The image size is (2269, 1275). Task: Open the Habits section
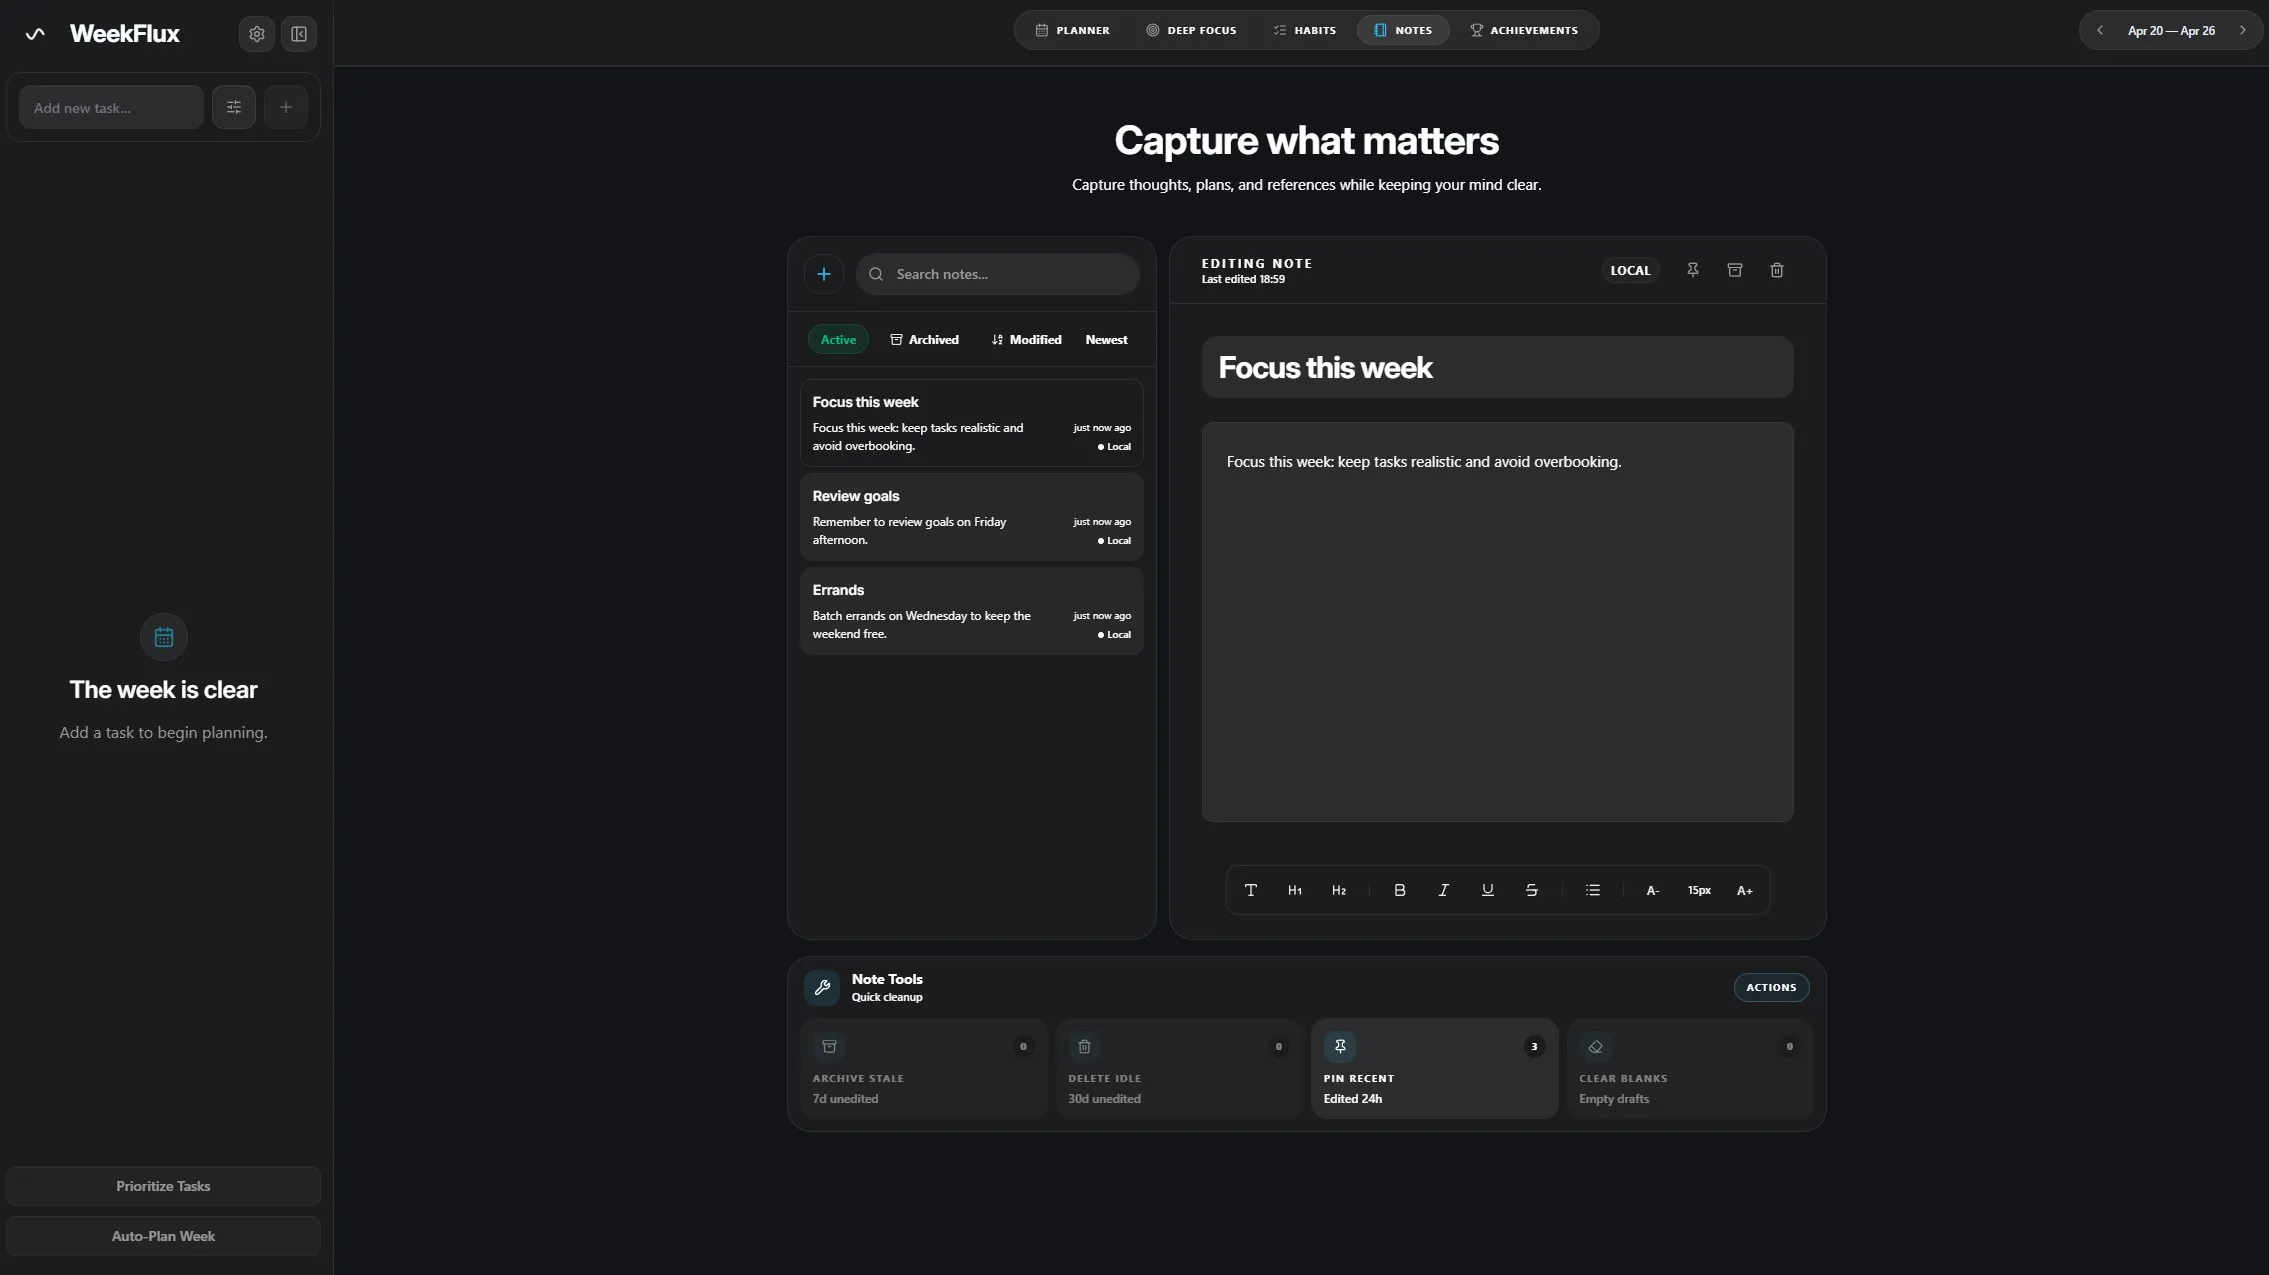point(1304,30)
